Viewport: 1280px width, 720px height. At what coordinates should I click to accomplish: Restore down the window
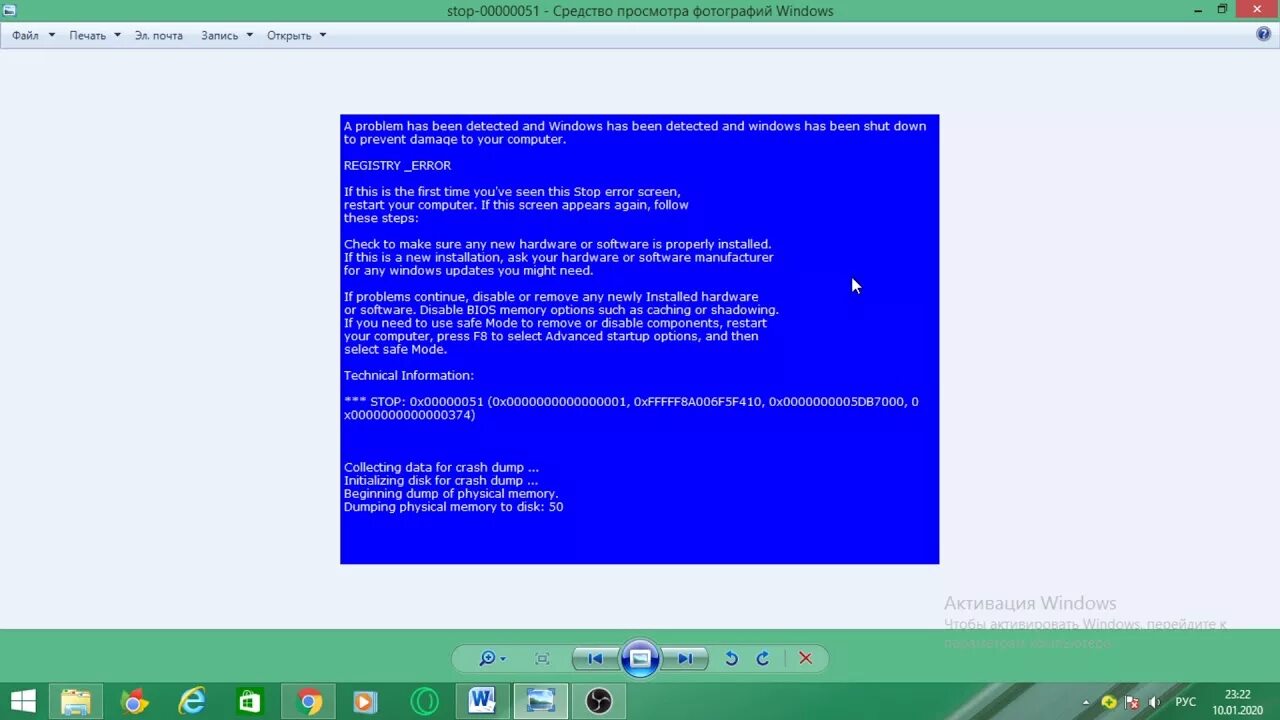pyautogui.click(x=1222, y=9)
